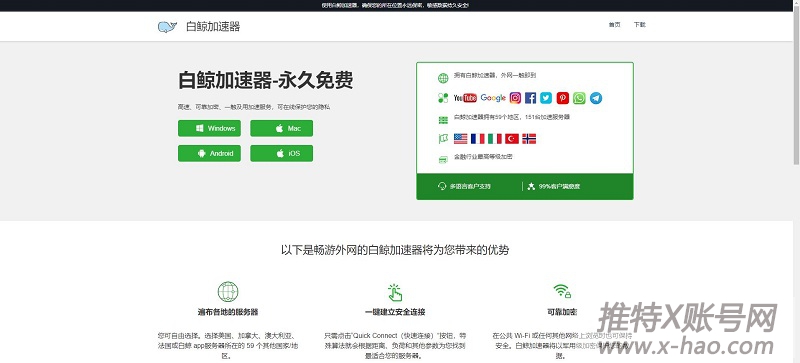Click the Turkey flag
Viewport: 800px width, 363px height.
(512, 138)
